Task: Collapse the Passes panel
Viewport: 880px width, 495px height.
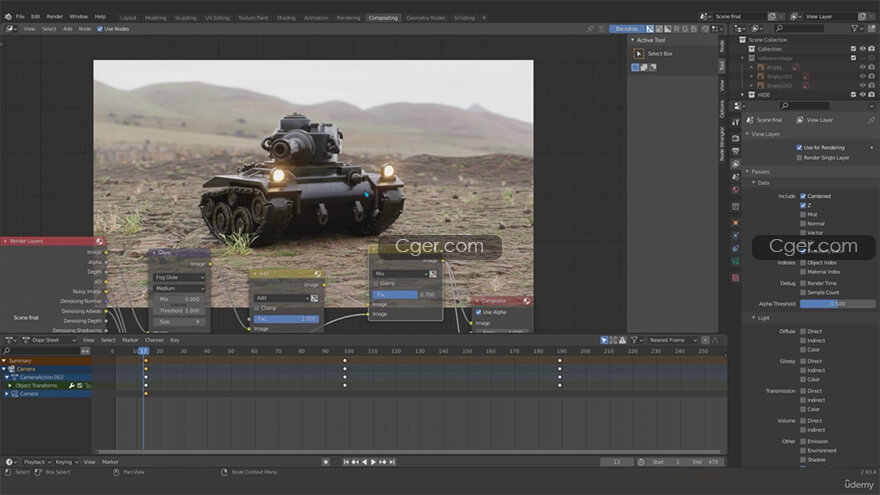Action: 760,171
